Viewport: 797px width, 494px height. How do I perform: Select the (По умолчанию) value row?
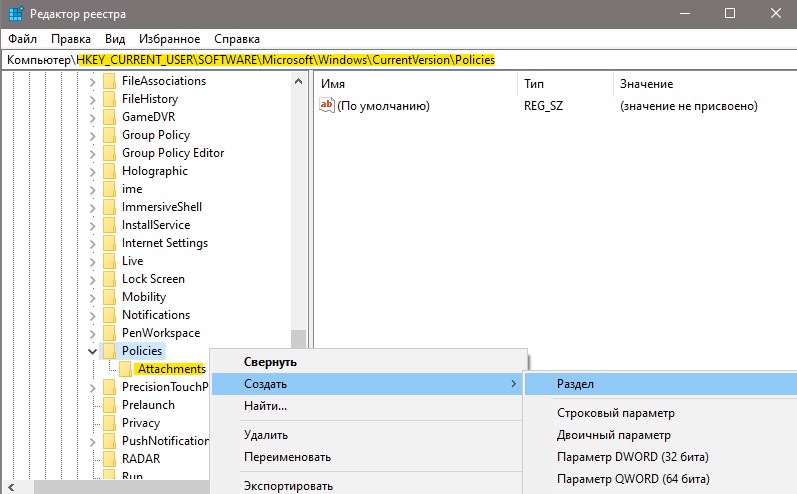[x=556, y=106]
